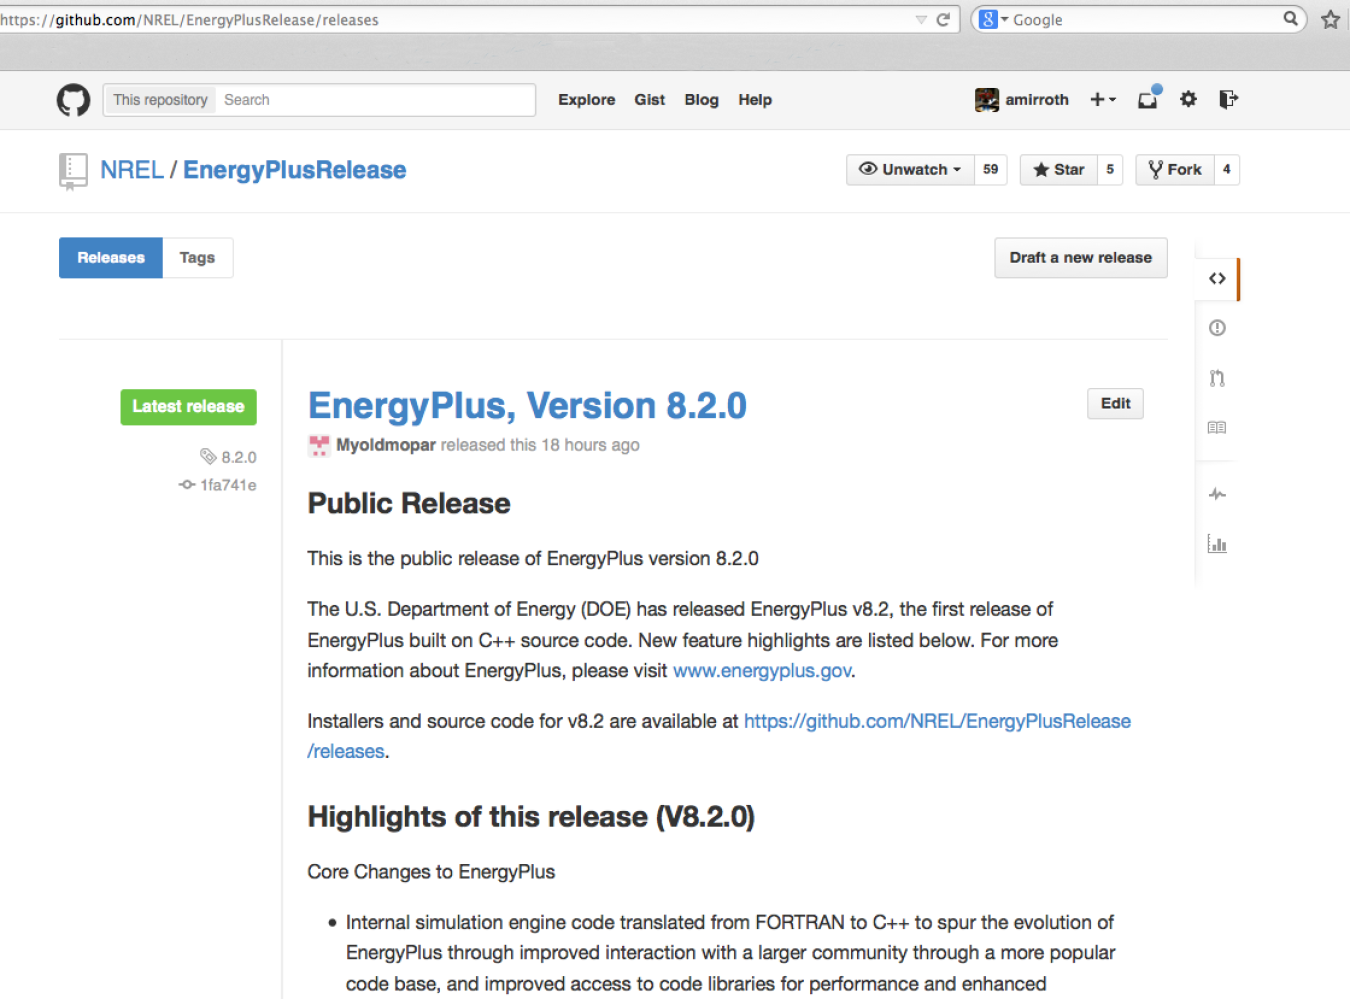Open amirroth profile username link

[x=1037, y=100]
